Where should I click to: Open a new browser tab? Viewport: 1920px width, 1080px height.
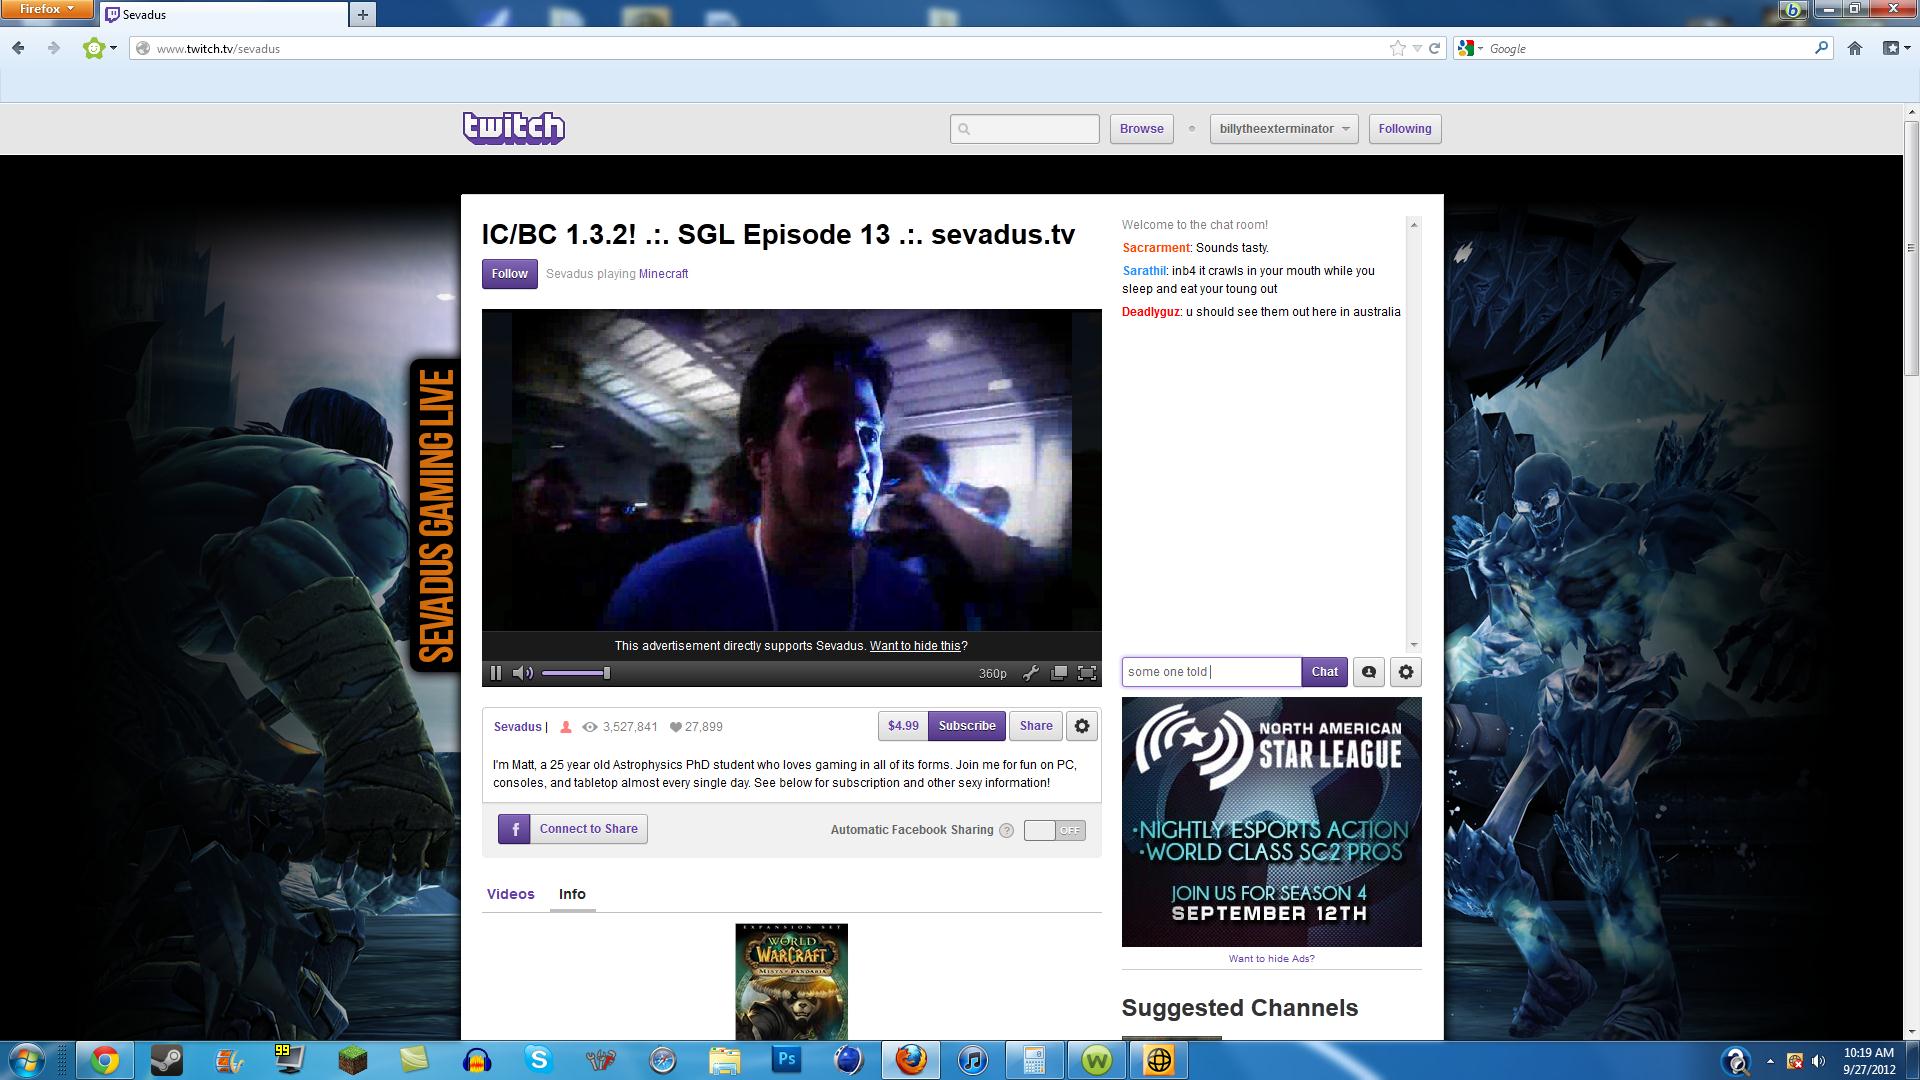[x=363, y=15]
